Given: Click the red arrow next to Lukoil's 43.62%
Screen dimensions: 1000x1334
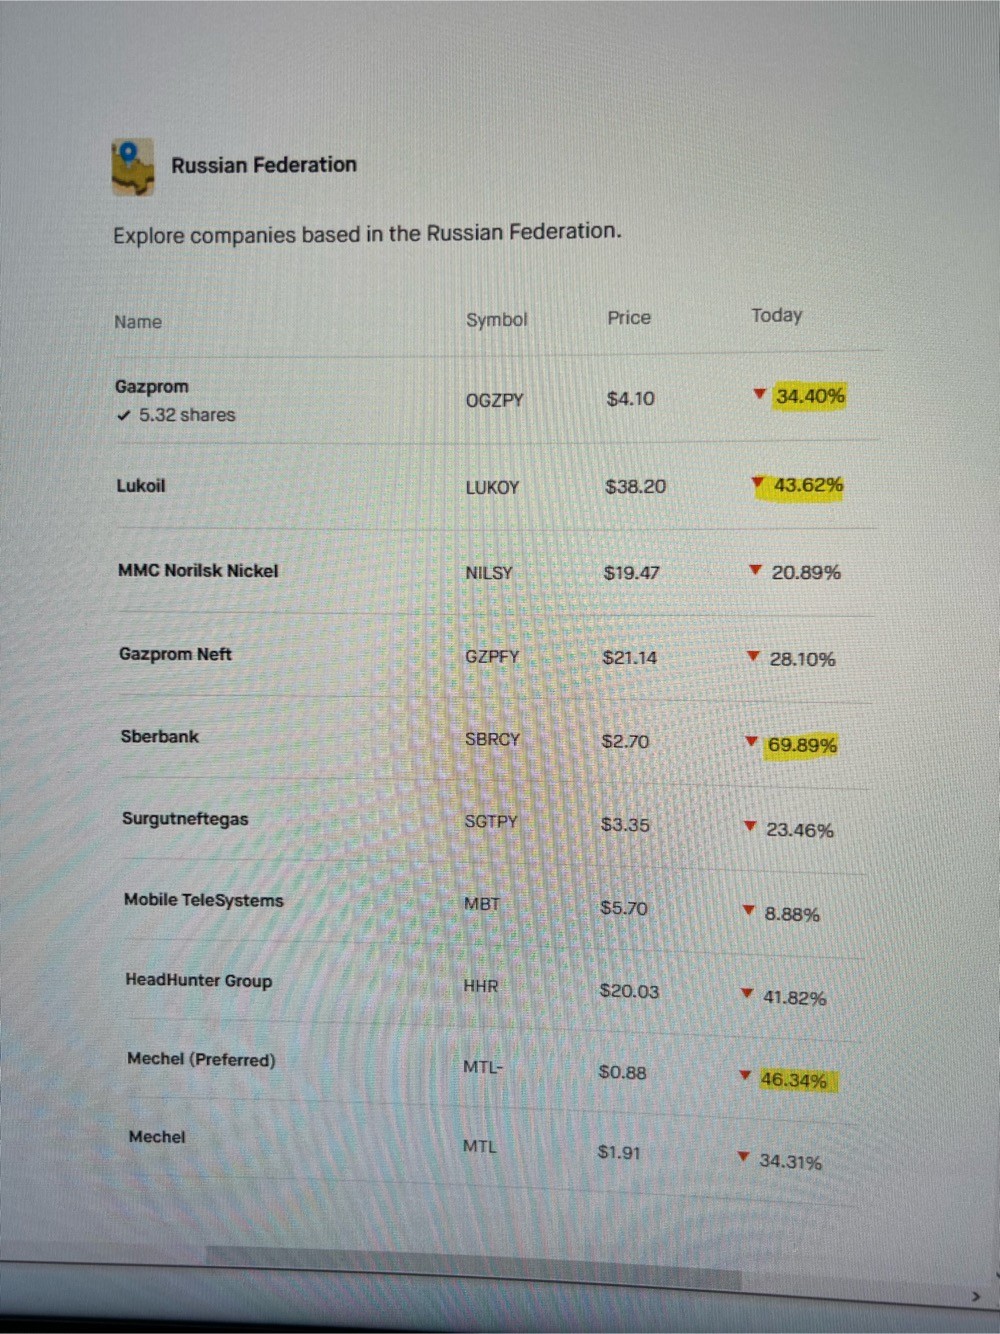Looking at the screenshot, I should (758, 483).
